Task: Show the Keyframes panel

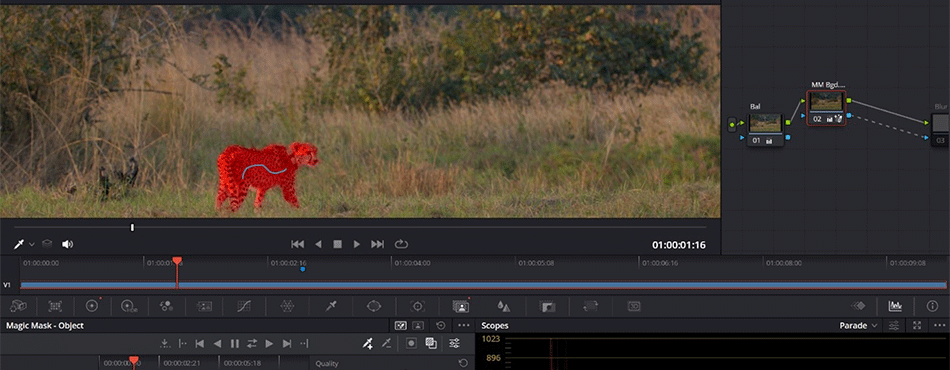Action: [x=858, y=306]
